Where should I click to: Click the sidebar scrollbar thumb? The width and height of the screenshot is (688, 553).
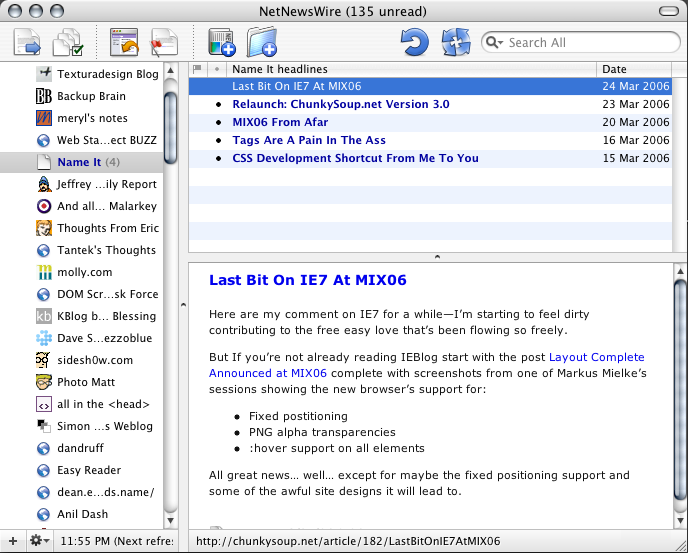171,128
